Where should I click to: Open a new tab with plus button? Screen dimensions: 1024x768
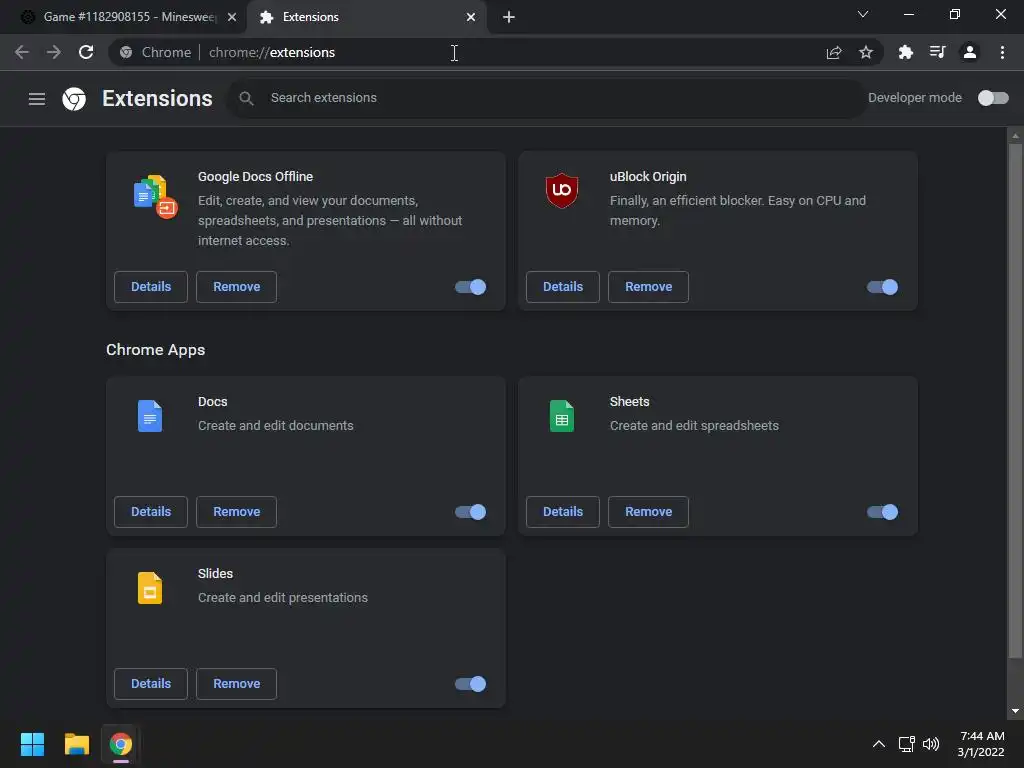[509, 17]
